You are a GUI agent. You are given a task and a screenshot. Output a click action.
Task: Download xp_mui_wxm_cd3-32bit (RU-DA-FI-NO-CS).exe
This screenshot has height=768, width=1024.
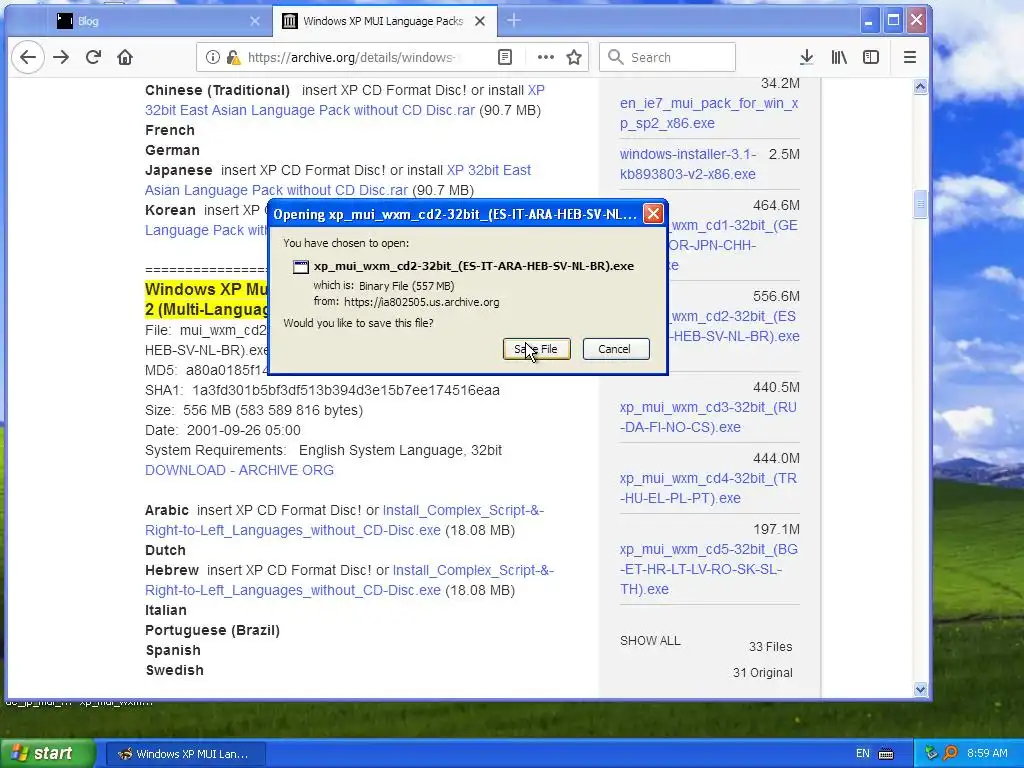(709, 417)
